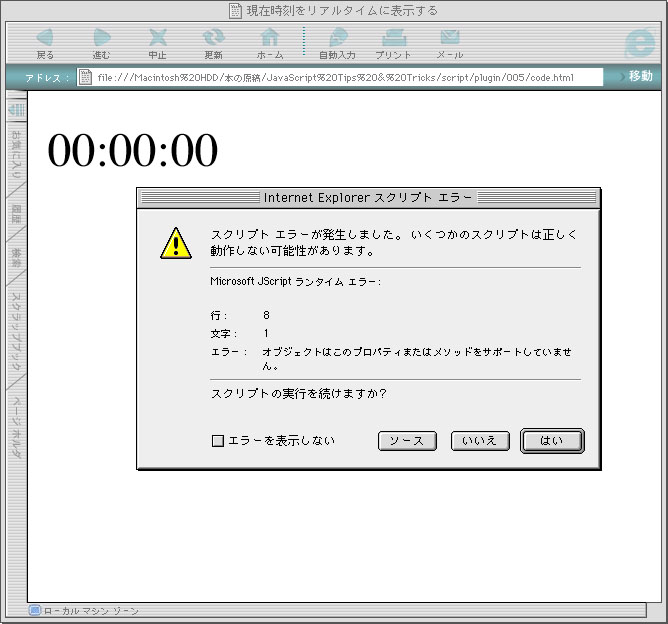This screenshot has width=668, height=624.
Task: Click the ローカル マシン ゾーン status text
Action: [x=91, y=611]
